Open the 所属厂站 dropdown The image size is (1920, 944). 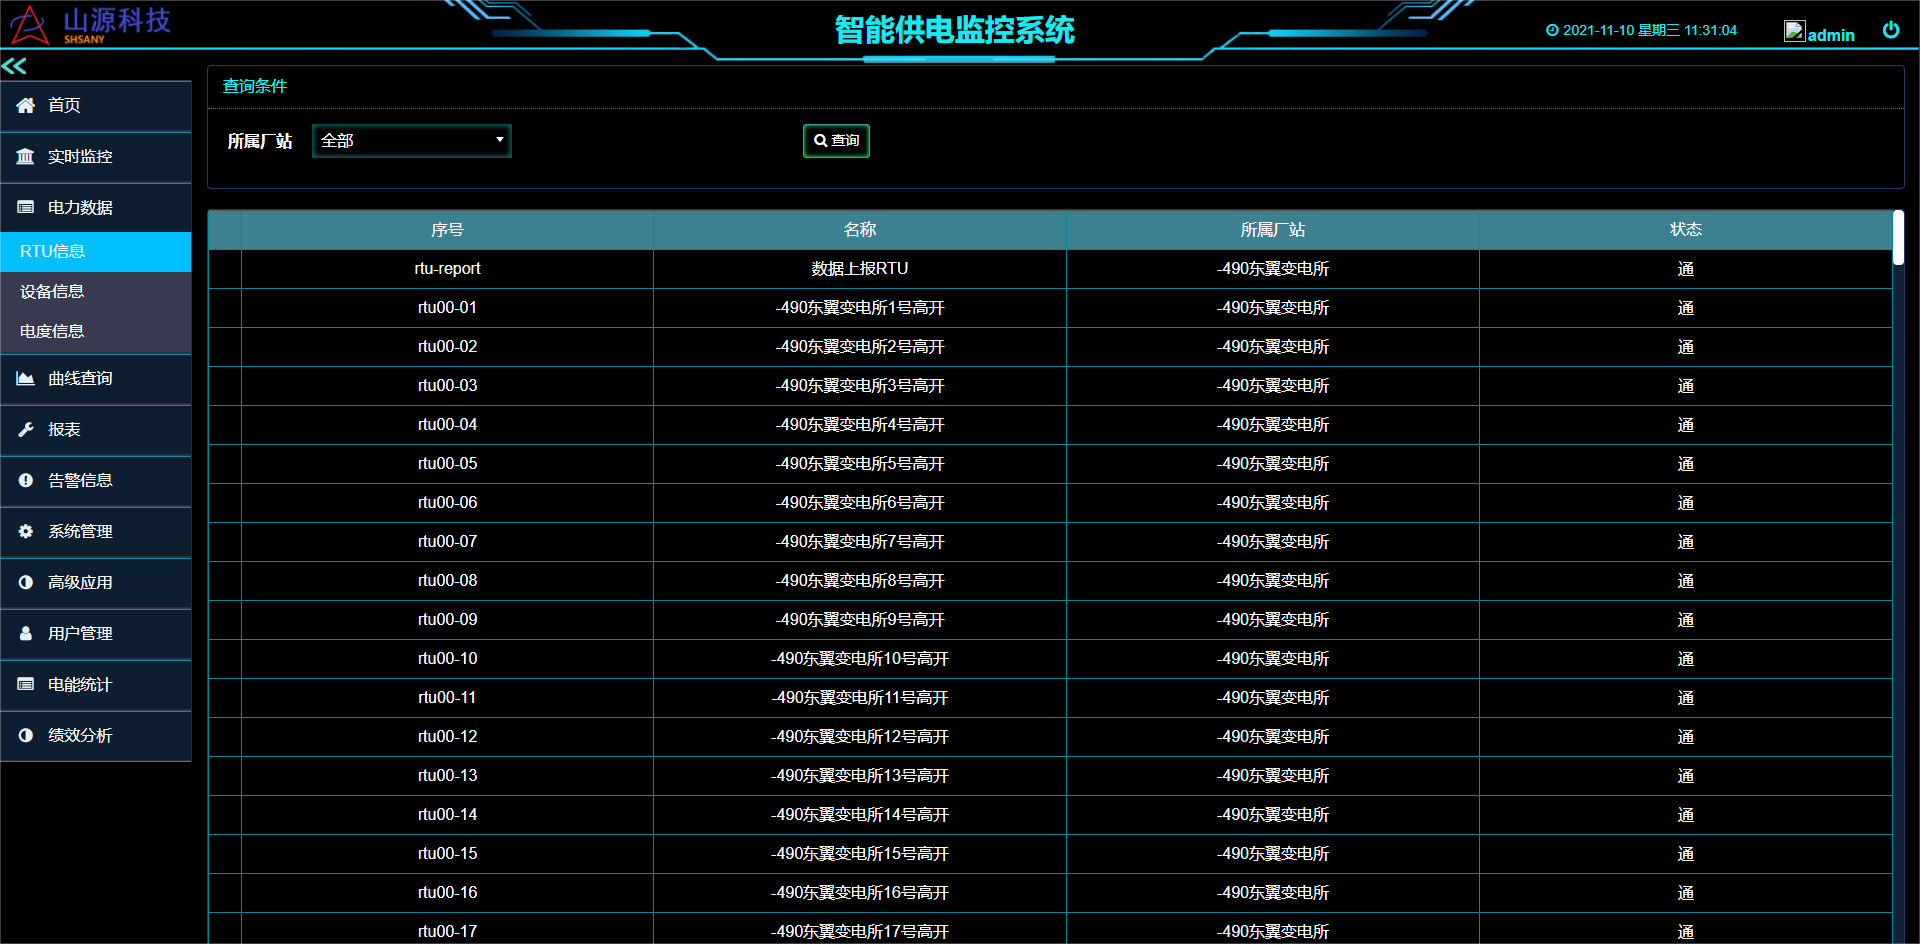411,141
